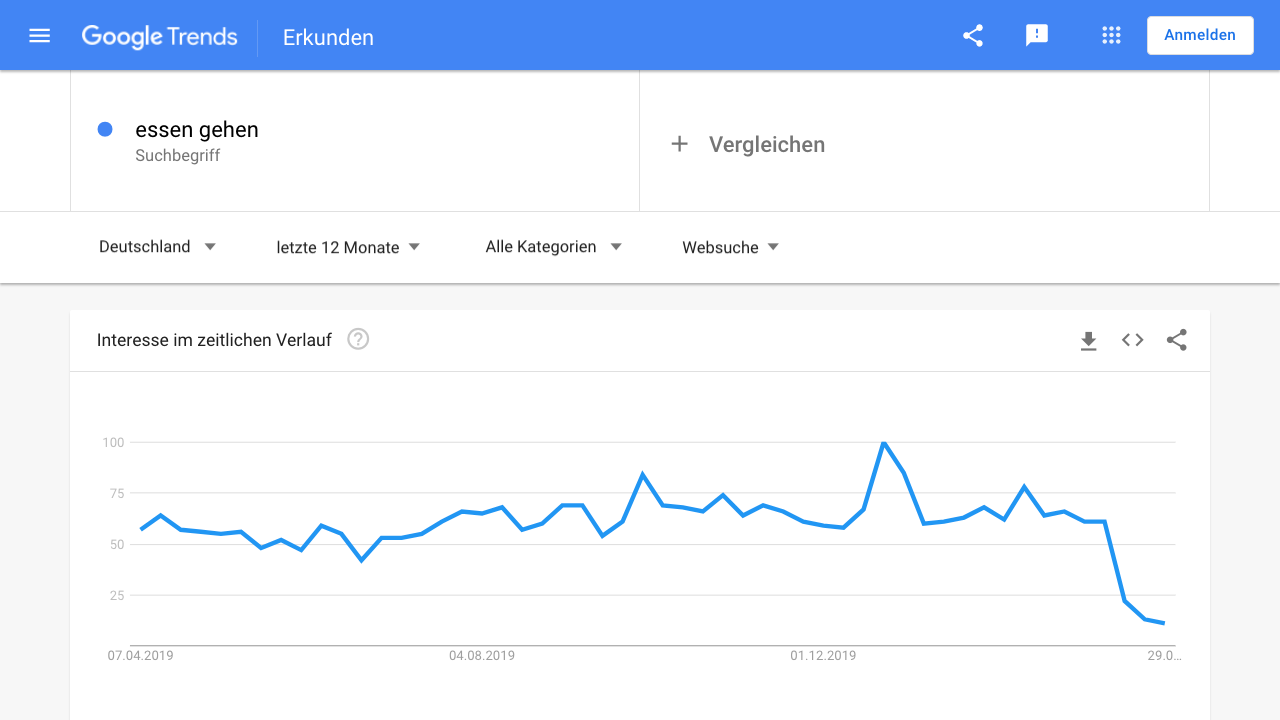Expand the Websuche search type dropdown
This screenshot has height=720, width=1280.
pyautogui.click(x=731, y=247)
